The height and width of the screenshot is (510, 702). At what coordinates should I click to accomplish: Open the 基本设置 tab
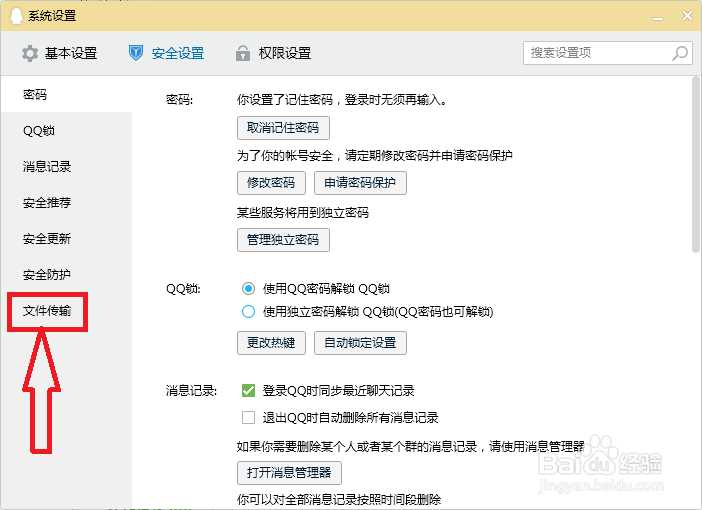(x=60, y=53)
